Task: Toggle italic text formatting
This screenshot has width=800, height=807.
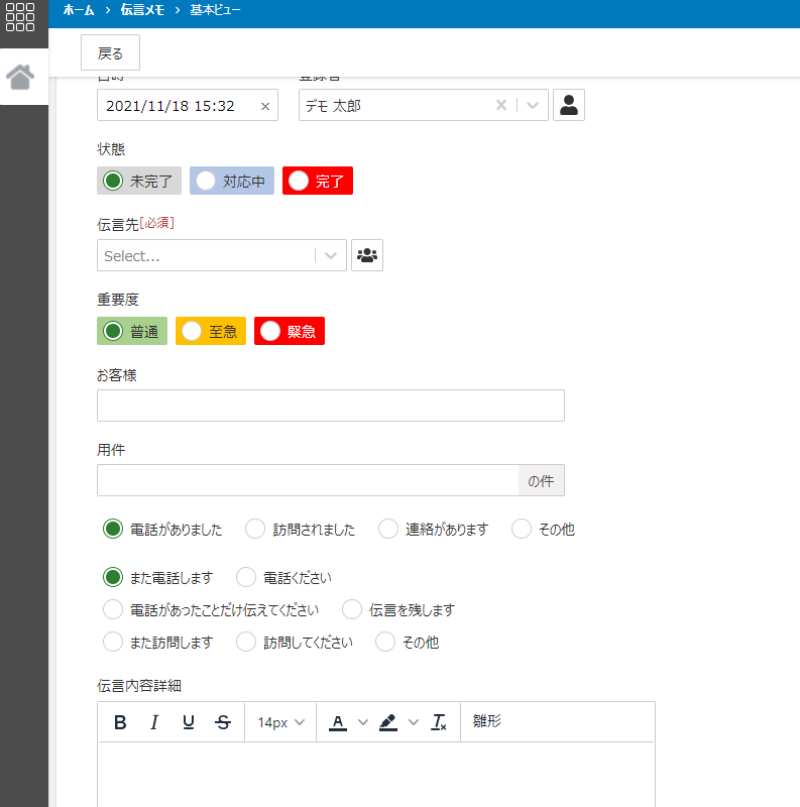Action: tap(154, 722)
